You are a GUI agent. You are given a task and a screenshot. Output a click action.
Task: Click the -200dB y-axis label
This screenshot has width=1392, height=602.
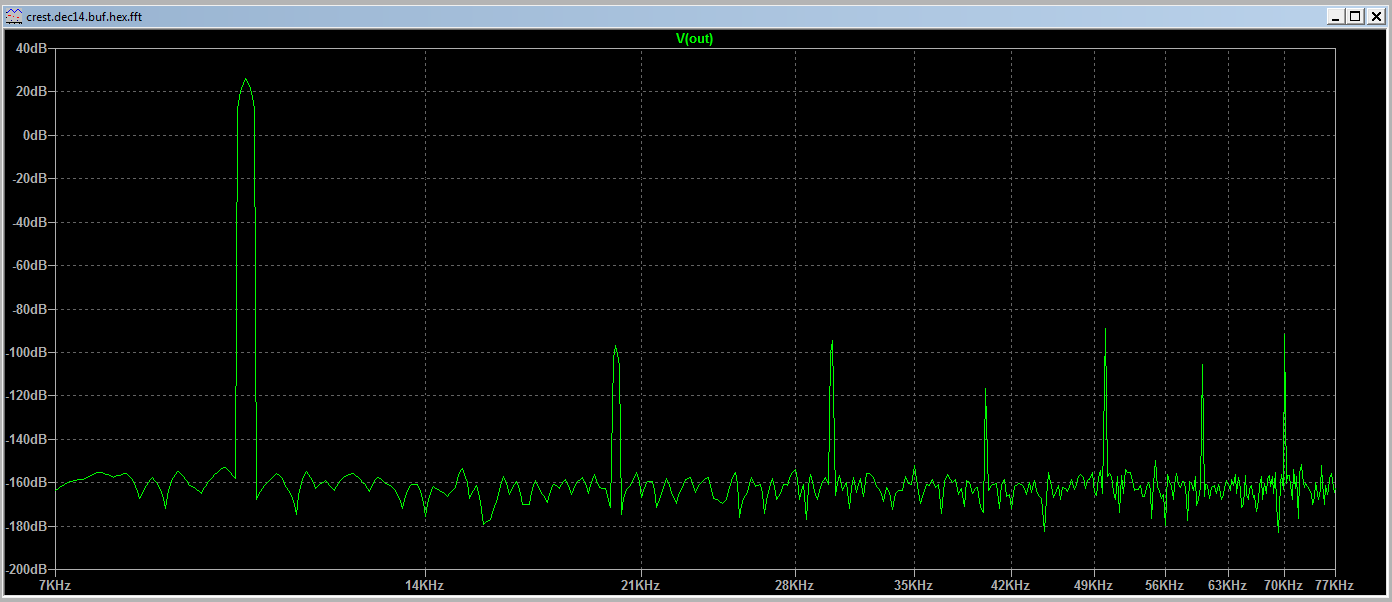click(x=27, y=569)
